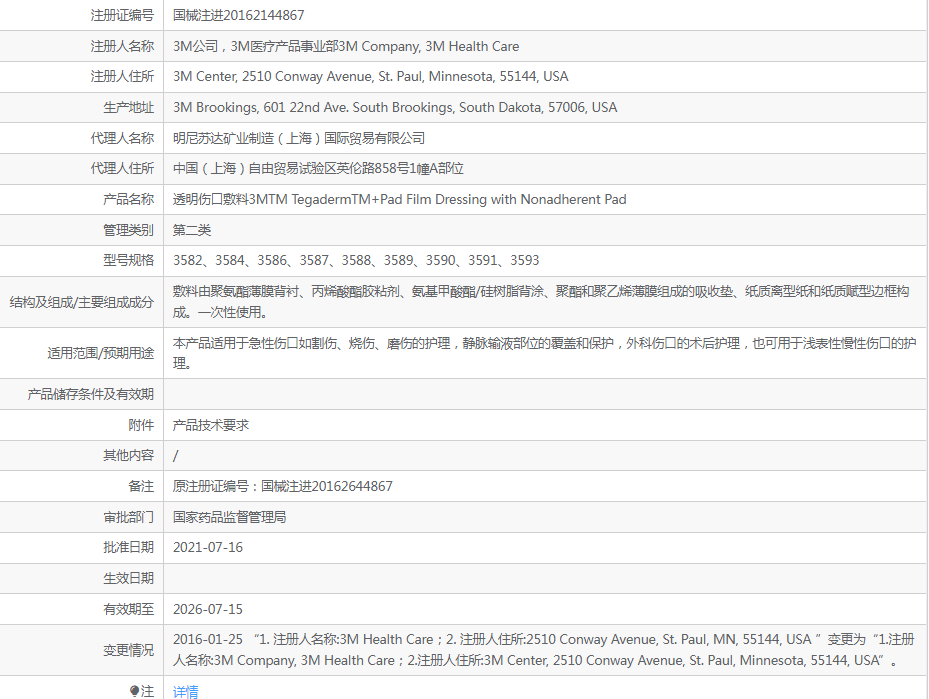Click the 3M Center St. Paul address value

pos(370,76)
